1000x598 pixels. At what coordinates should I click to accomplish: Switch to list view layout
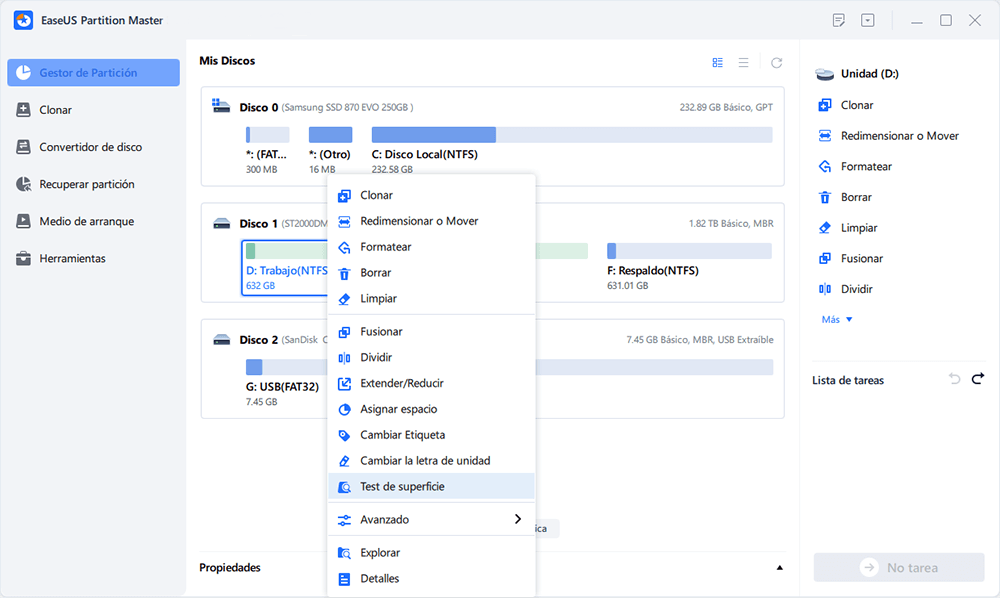click(x=744, y=62)
